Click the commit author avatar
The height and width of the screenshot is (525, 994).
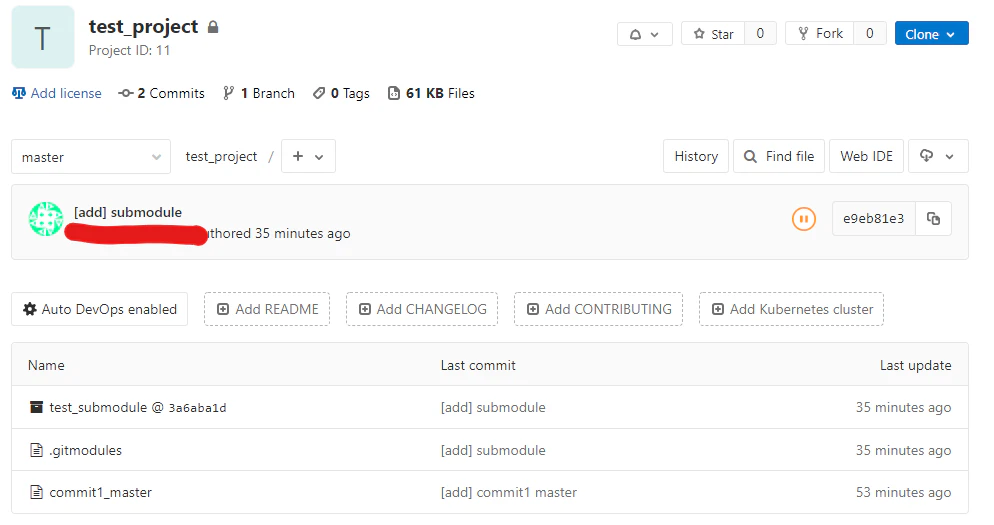[x=46, y=219]
